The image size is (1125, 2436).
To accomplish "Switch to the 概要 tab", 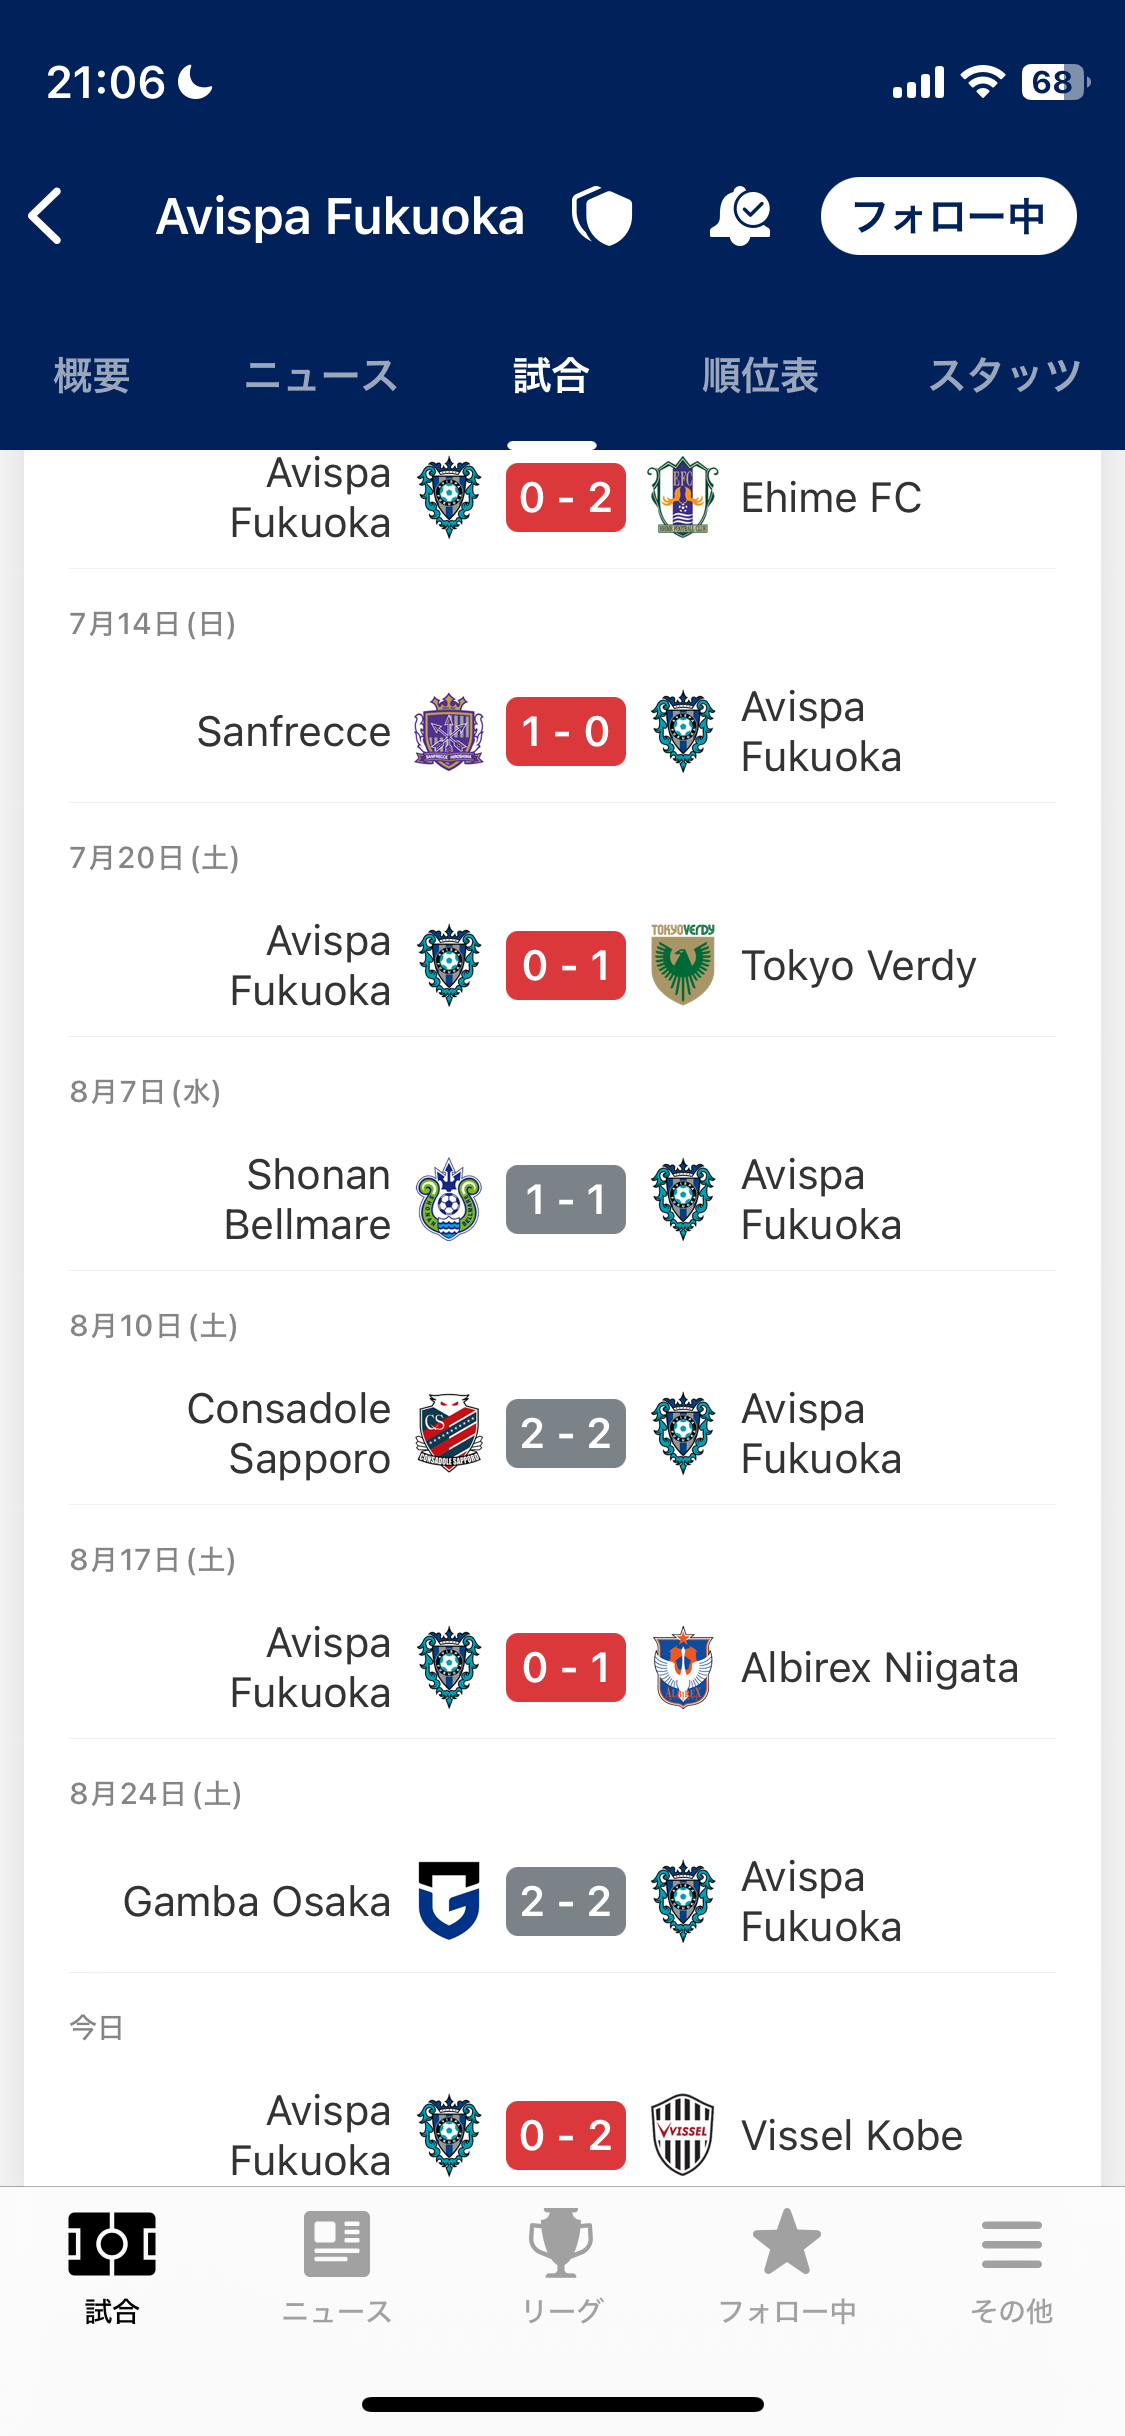I will pyautogui.click(x=92, y=377).
